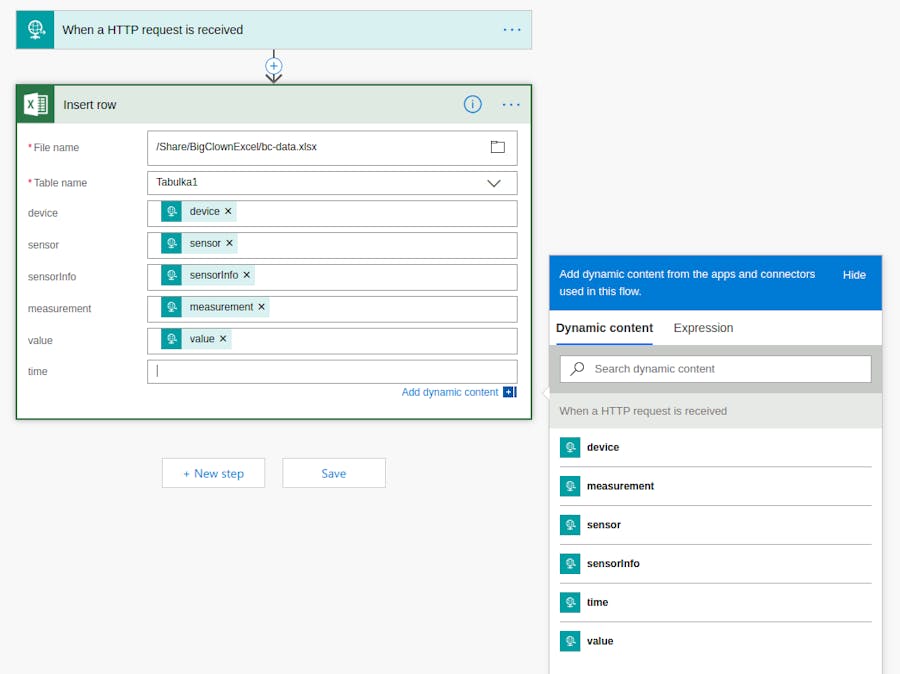Image resolution: width=900 pixels, height=674 pixels.
Task: Open the file picker using the folder icon
Action: tap(497, 147)
